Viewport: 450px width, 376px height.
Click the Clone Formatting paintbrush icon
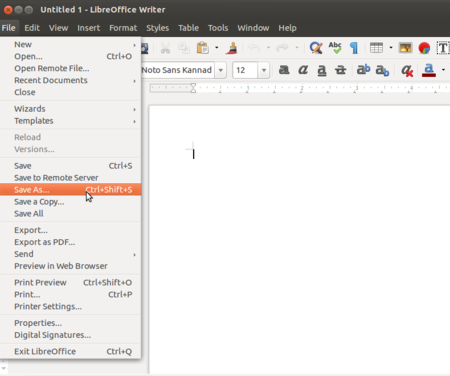(232, 48)
